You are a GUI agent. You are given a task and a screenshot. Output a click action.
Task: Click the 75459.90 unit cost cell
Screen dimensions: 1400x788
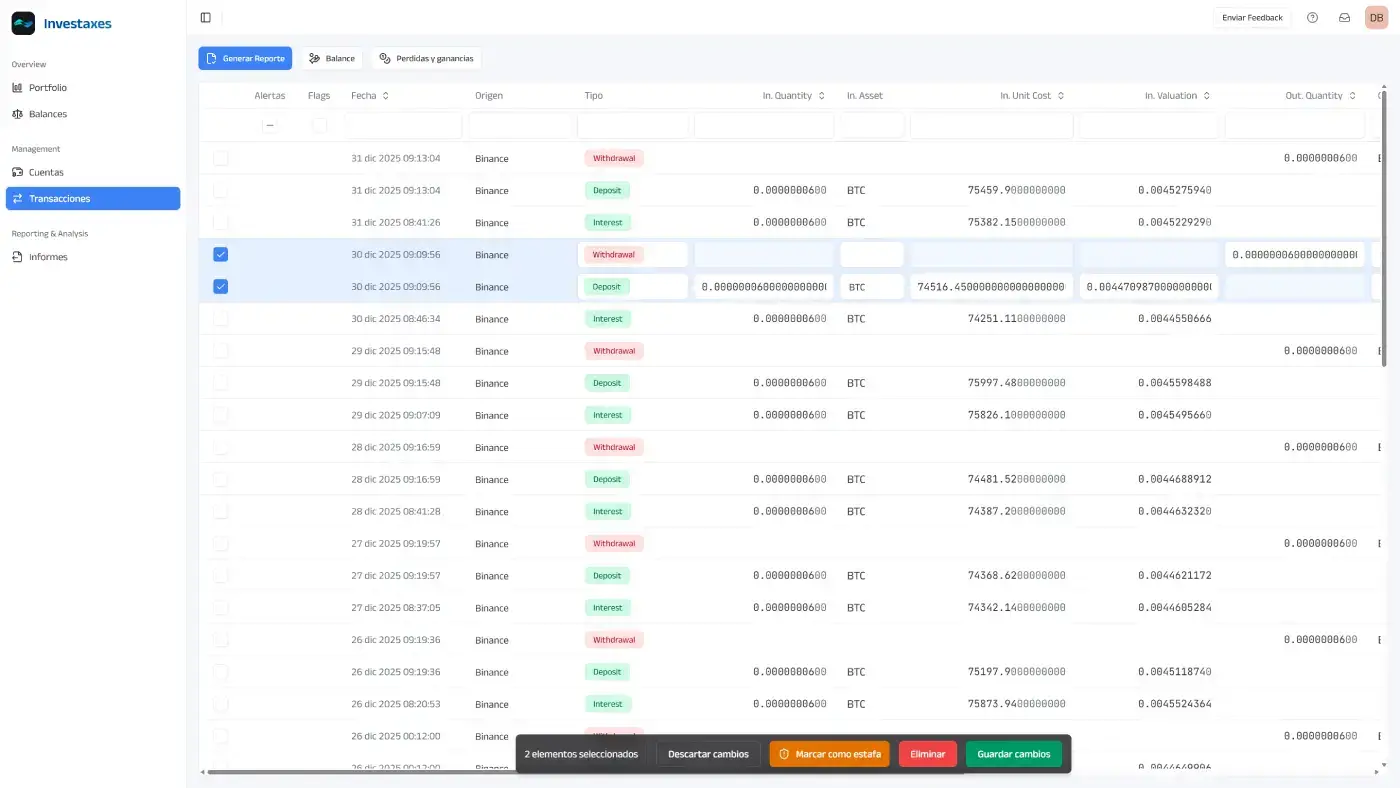1017,190
